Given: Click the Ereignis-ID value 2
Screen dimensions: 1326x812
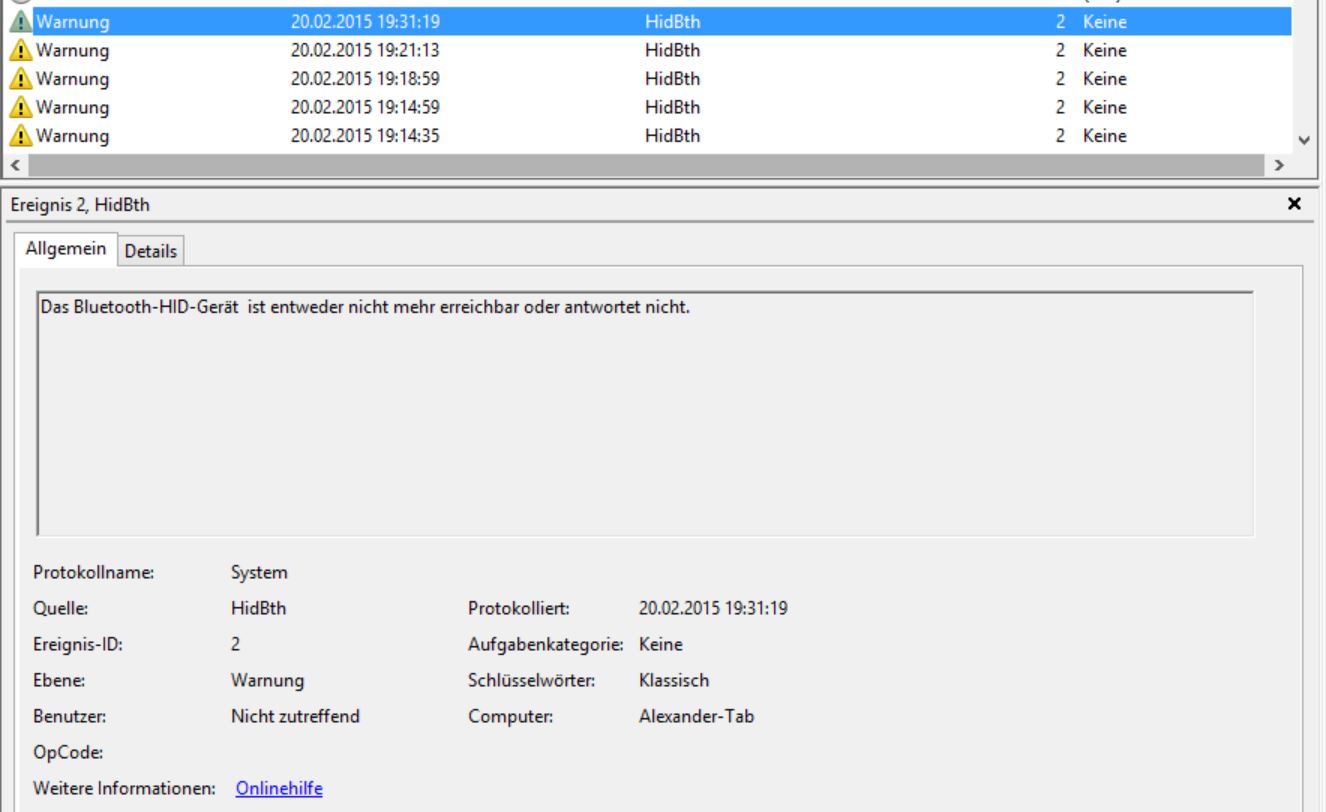Looking at the screenshot, I should (235, 644).
